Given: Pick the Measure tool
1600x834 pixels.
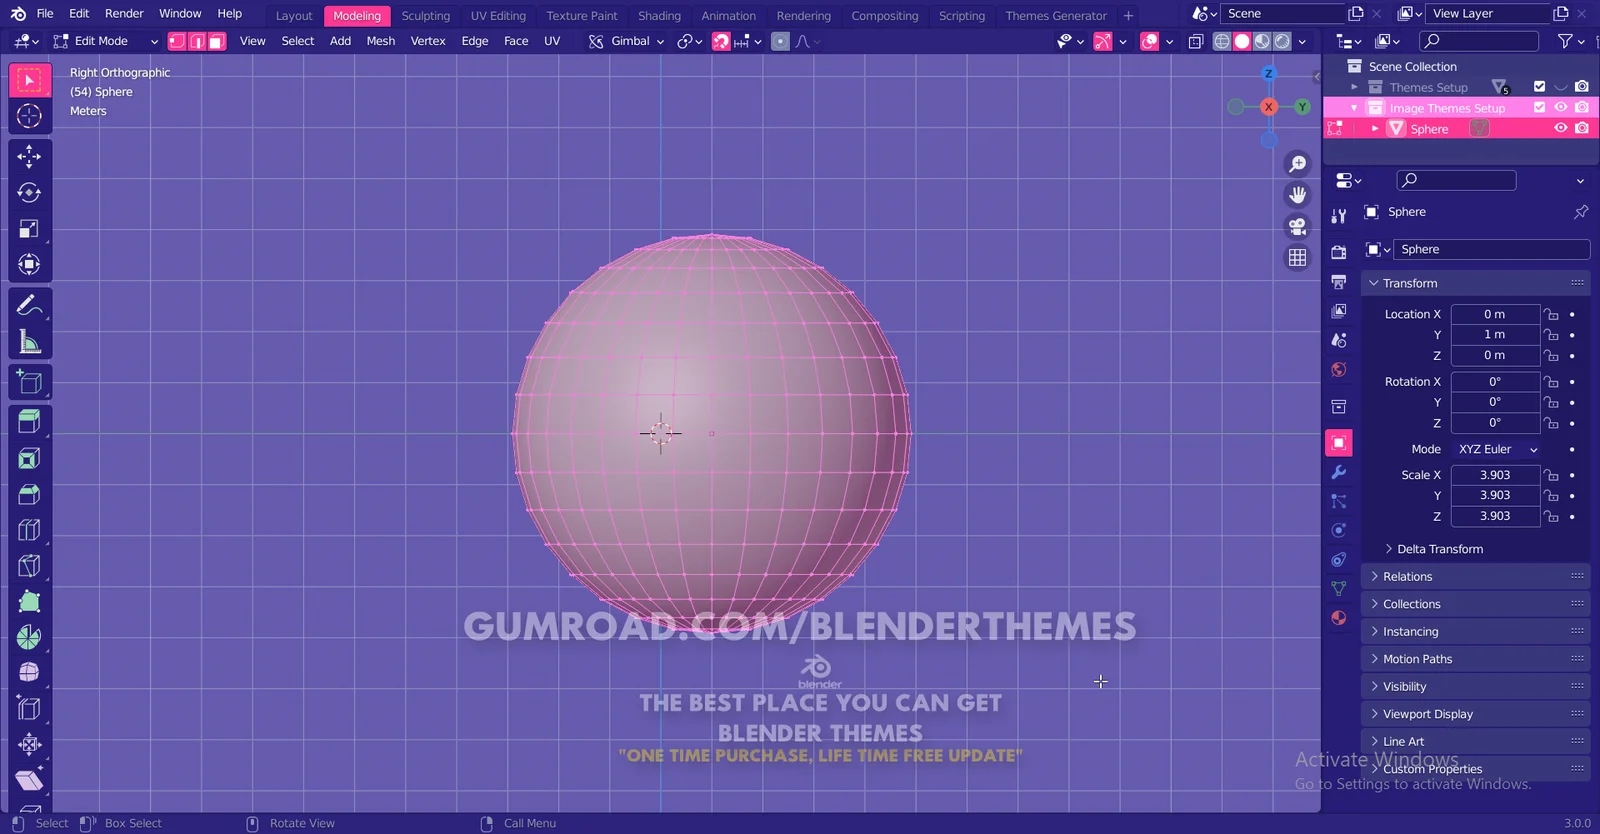Looking at the screenshot, I should pos(29,343).
